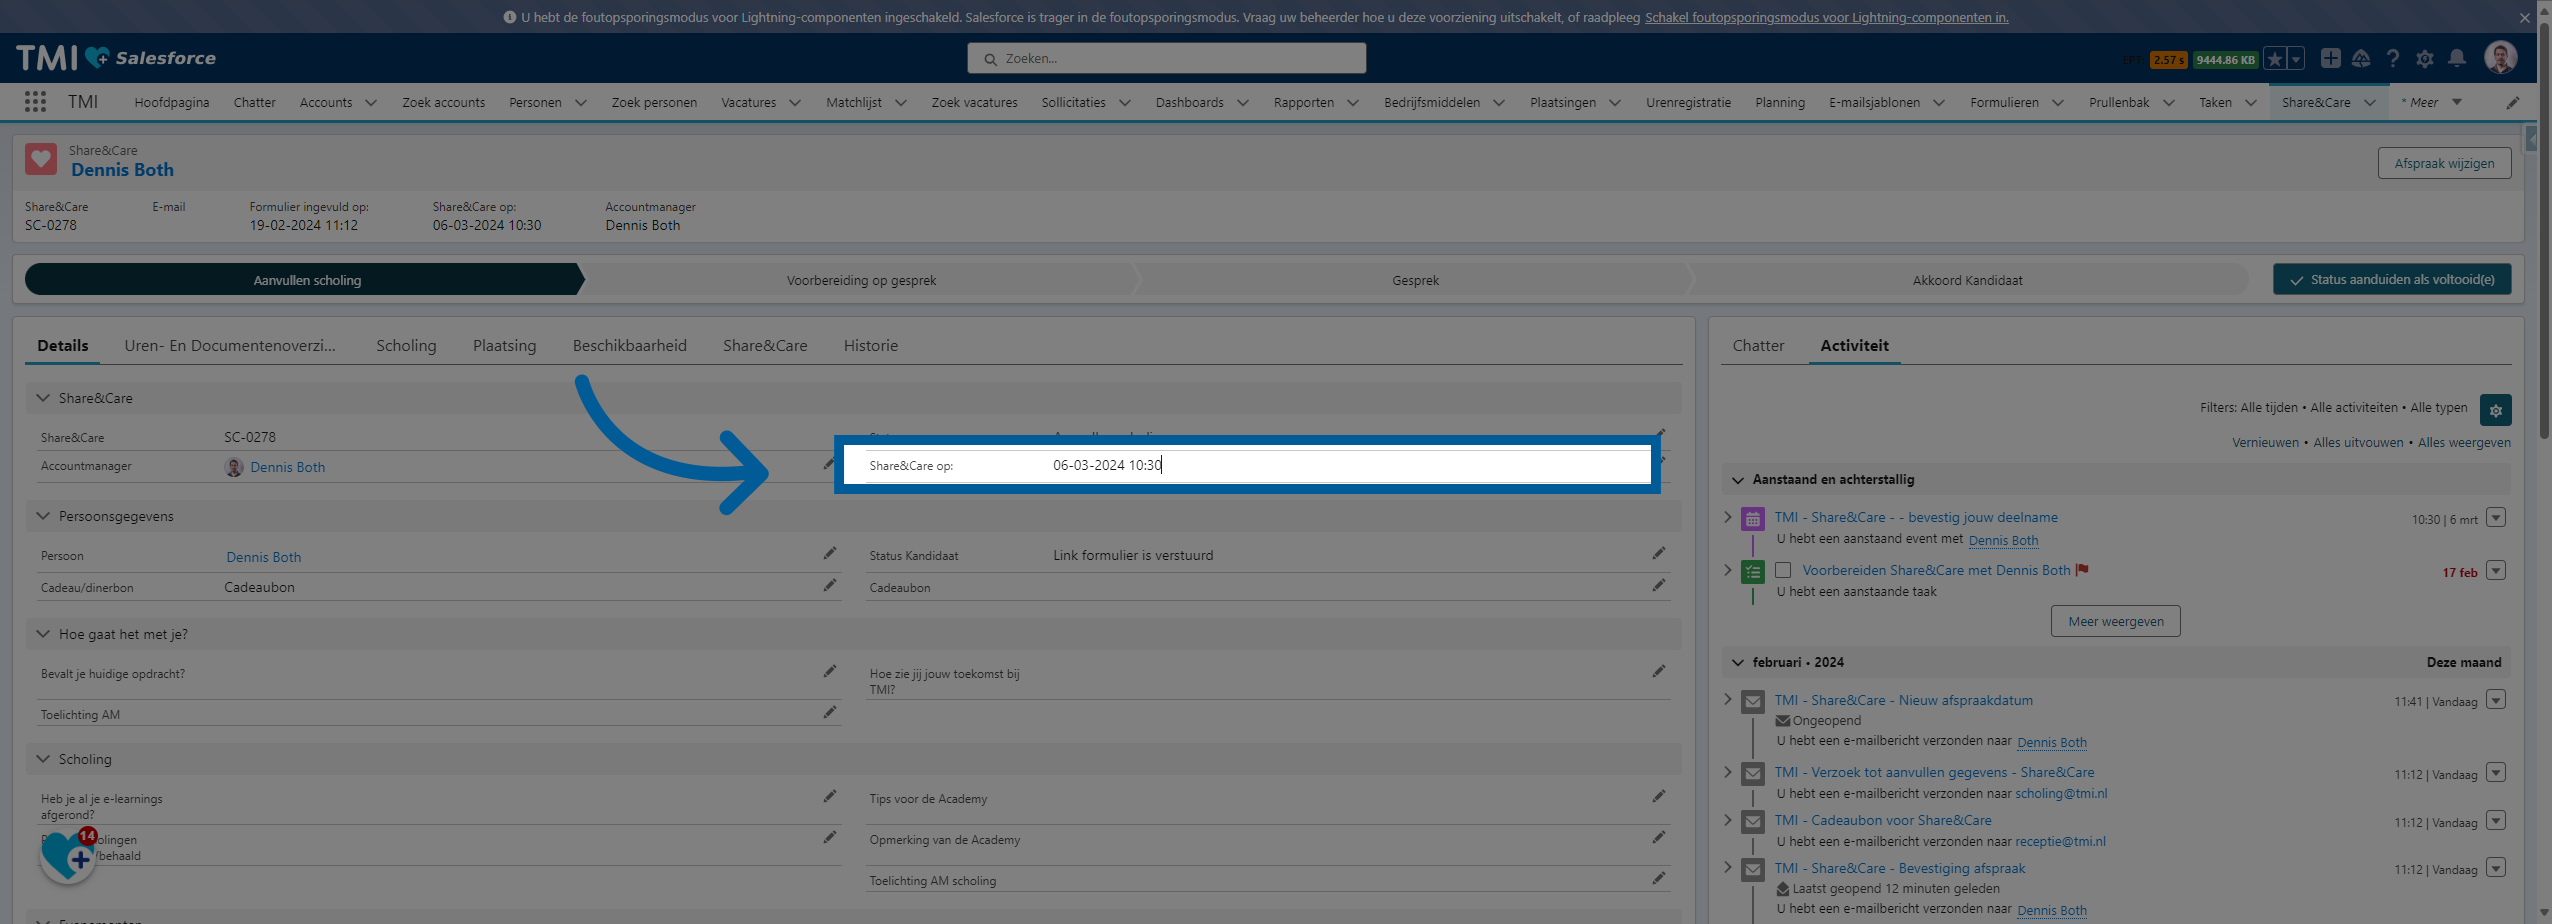Screen dimensions: 2552x924
Task: Click the Afspraak wijzigen button
Action: tap(2444, 164)
